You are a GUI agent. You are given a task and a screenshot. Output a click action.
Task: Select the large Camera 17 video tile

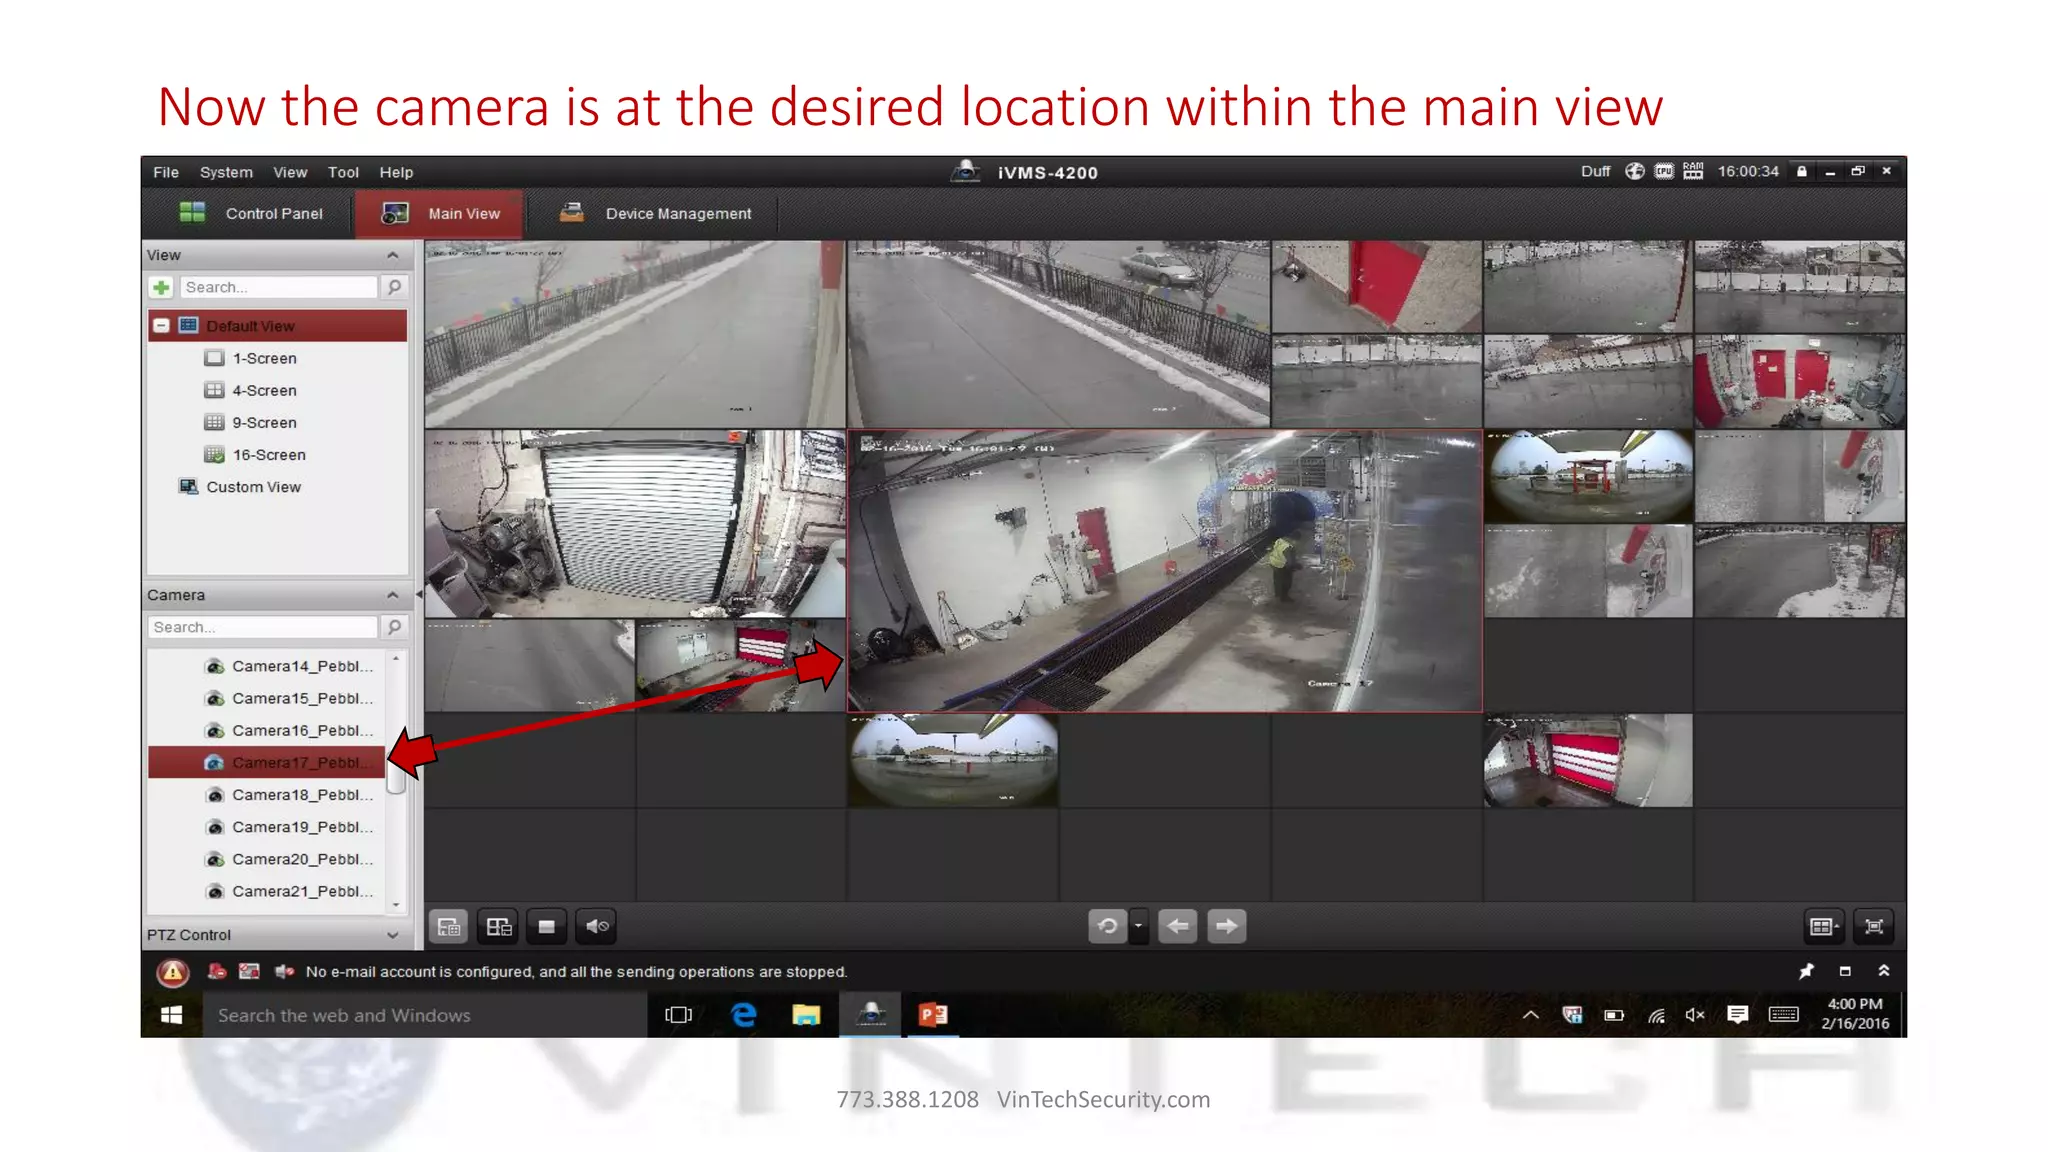click(1165, 571)
